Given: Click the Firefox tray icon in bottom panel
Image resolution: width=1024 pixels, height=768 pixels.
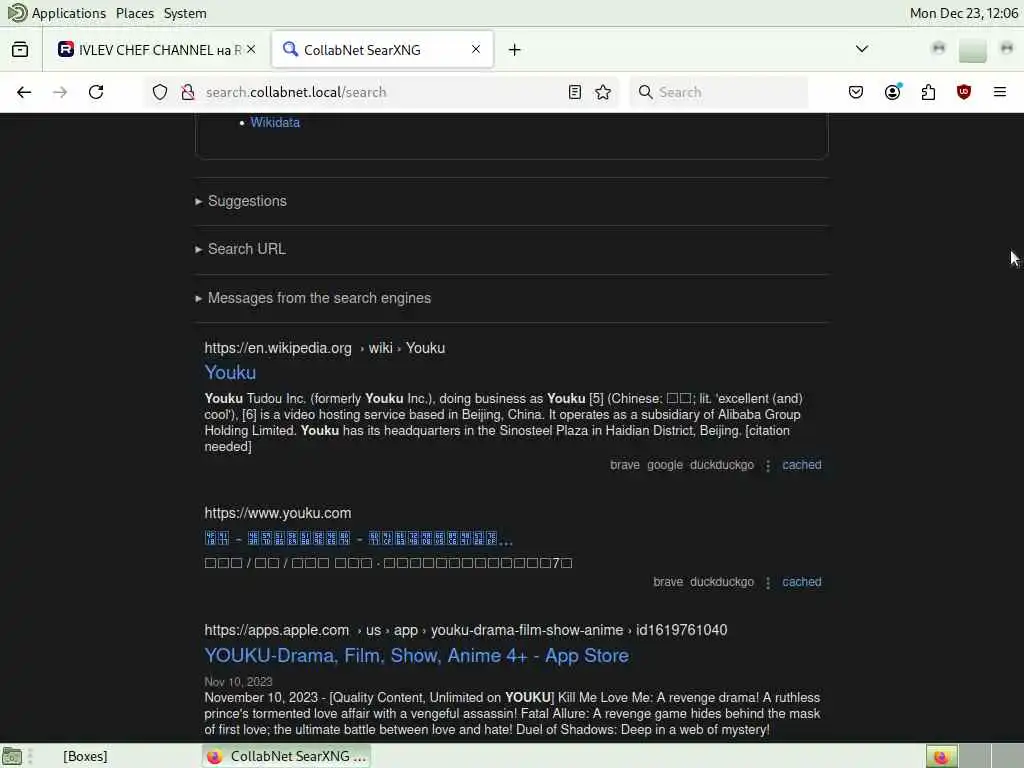Looking at the screenshot, I should (x=941, y=756).
